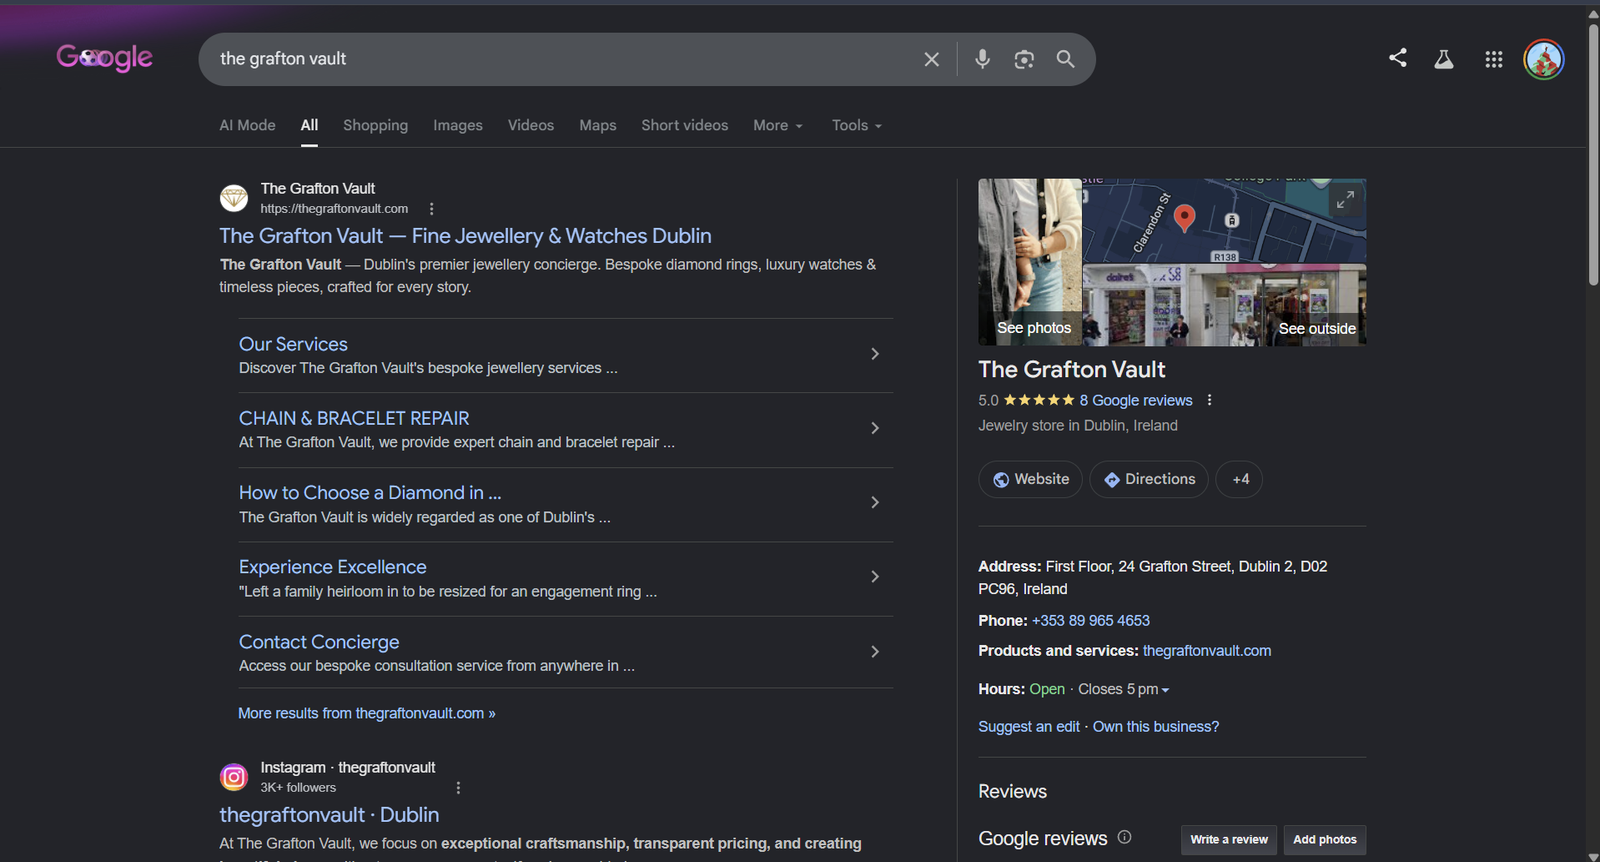Click 'Suggest an edit' link
The image size is (1600, 862).
pos(1029,727)
